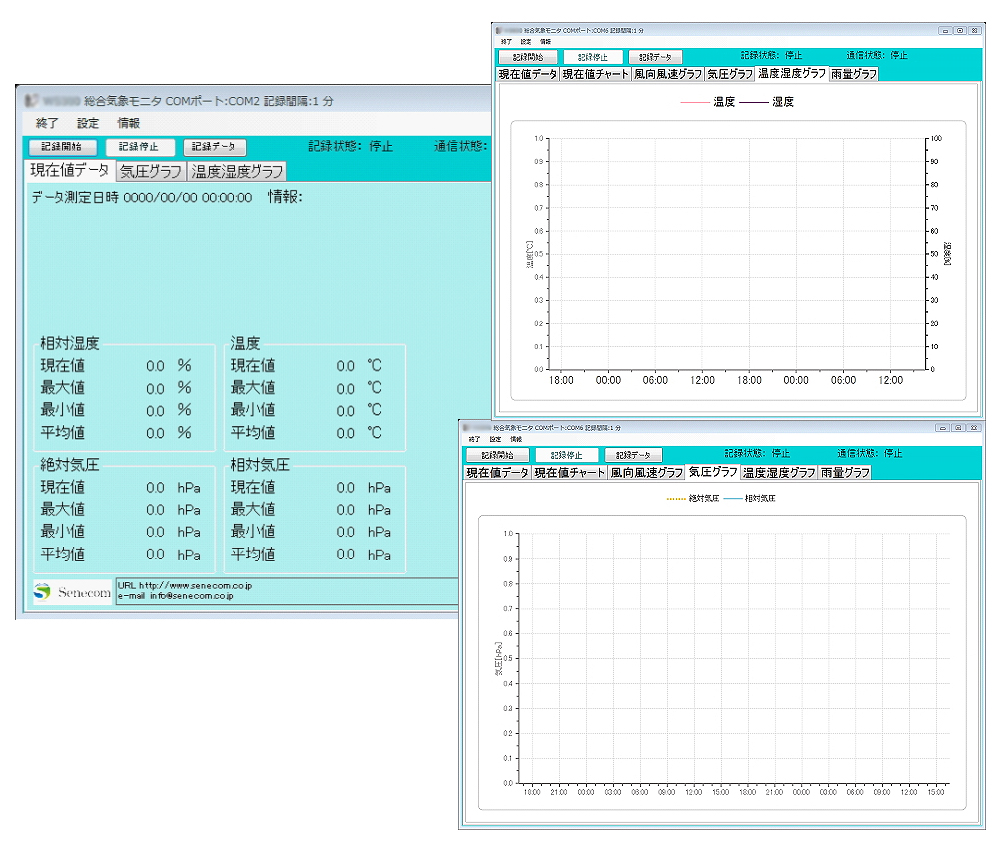Open the 情報 menu in the COM2 window

tap(128, 123)
